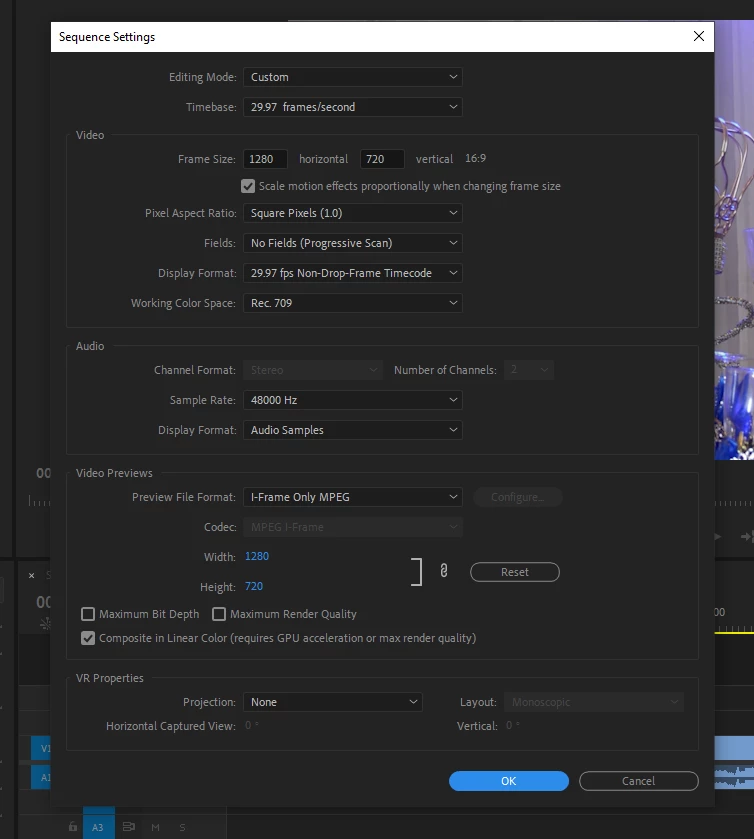
Task: Open the Preview File Format dropdown
Action: click(x=353, y=497)
